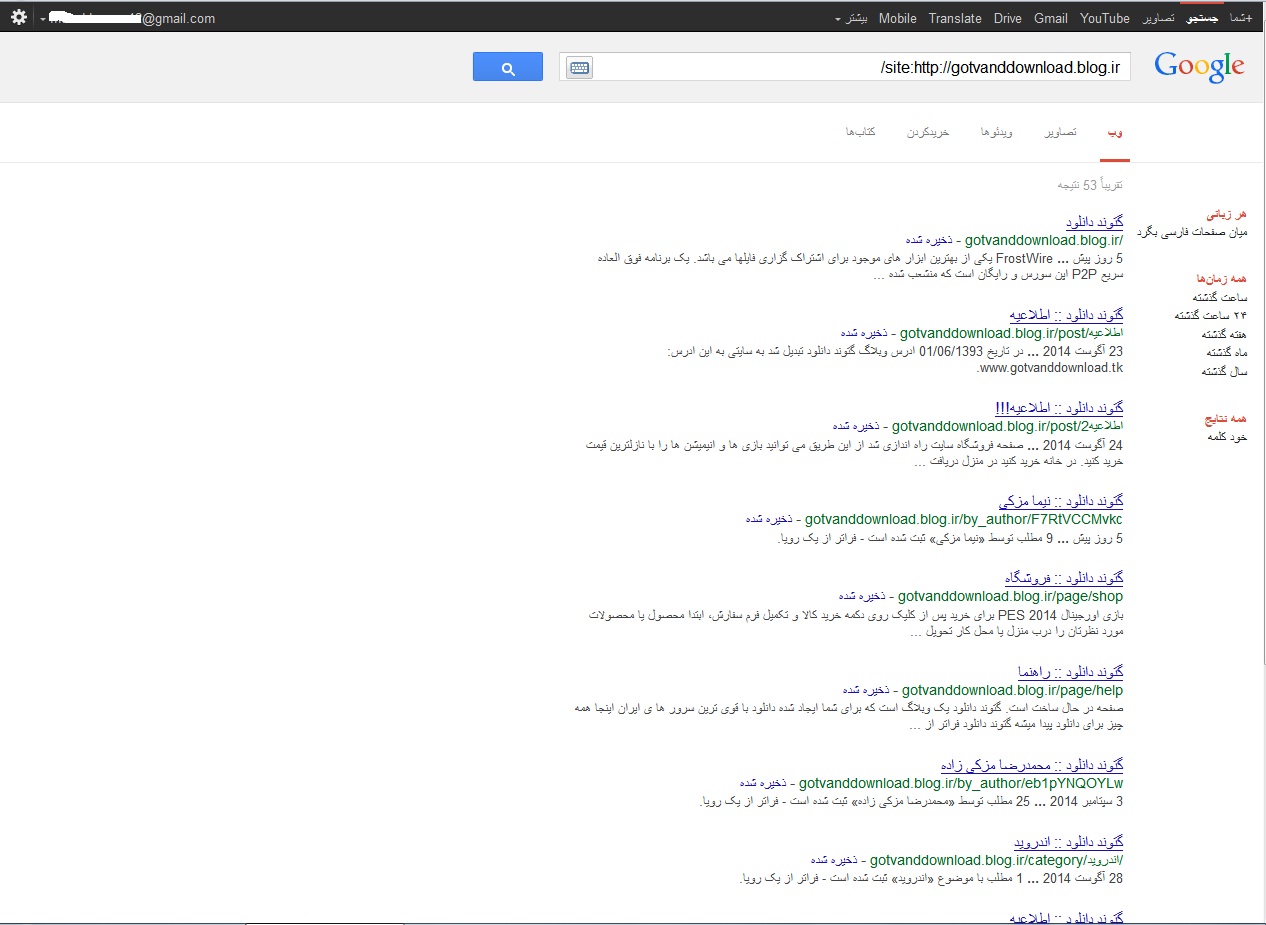Select the وب (Web) results tab
This screenshot has width=1266, height=925.
(x=1115, y=132)
